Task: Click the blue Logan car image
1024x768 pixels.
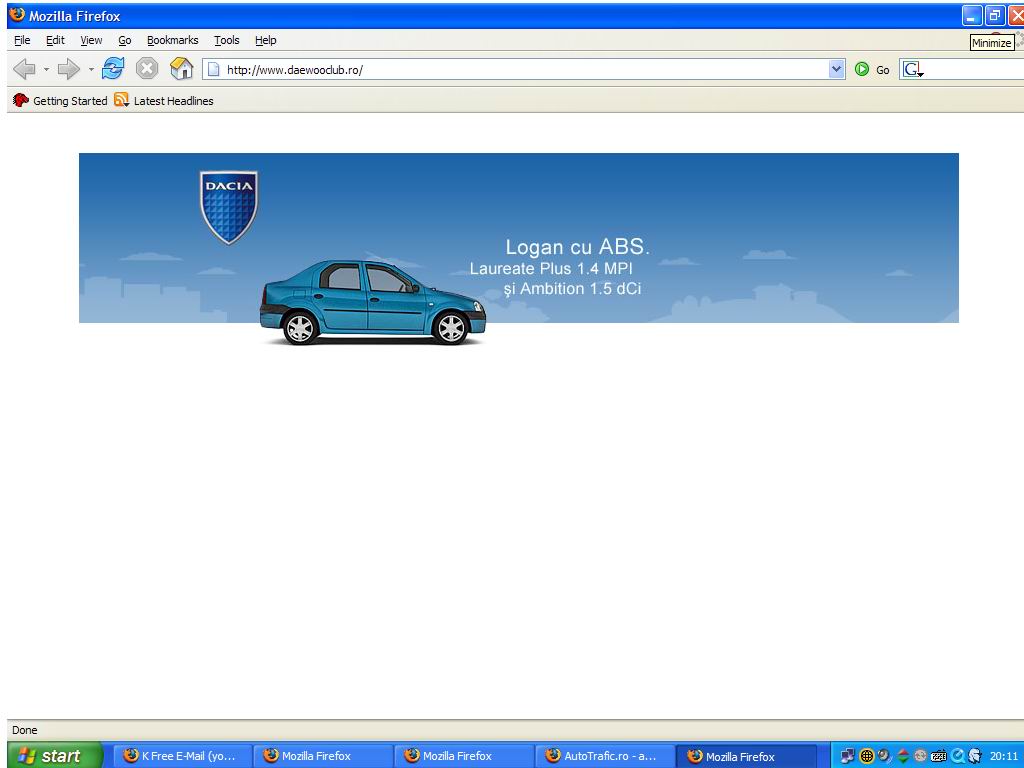Action: [372, 302]
